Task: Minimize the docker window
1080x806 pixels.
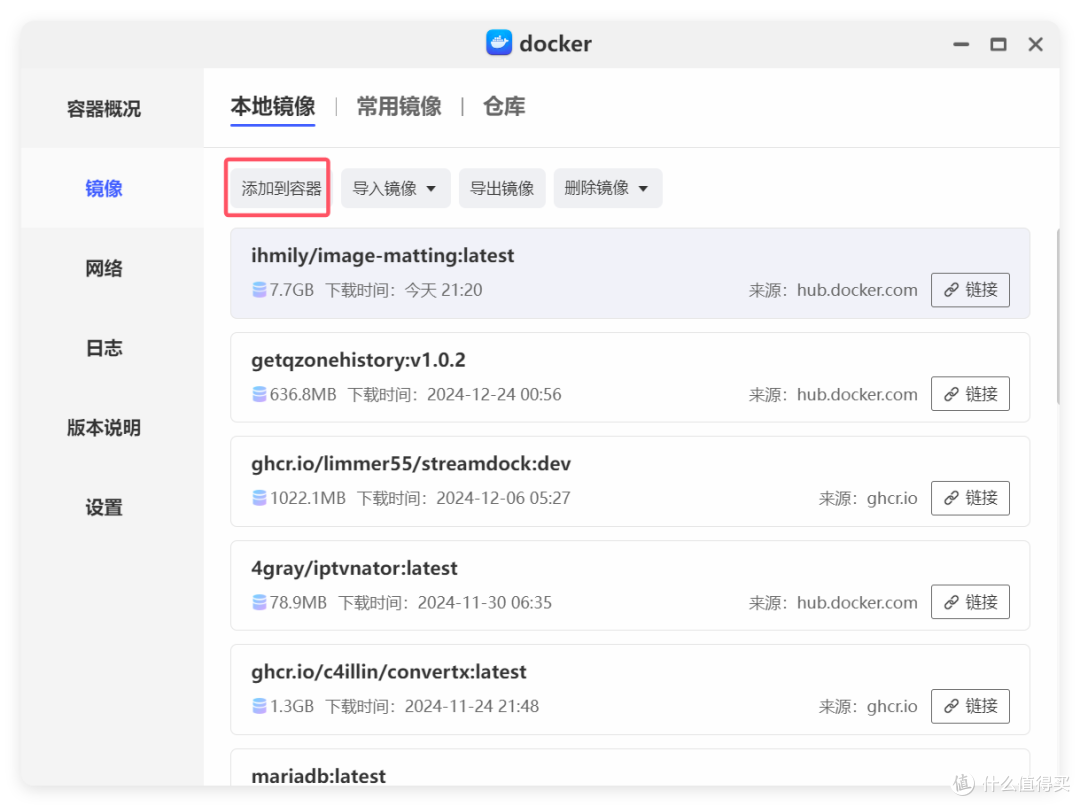Action: click(x=961, y=44)
